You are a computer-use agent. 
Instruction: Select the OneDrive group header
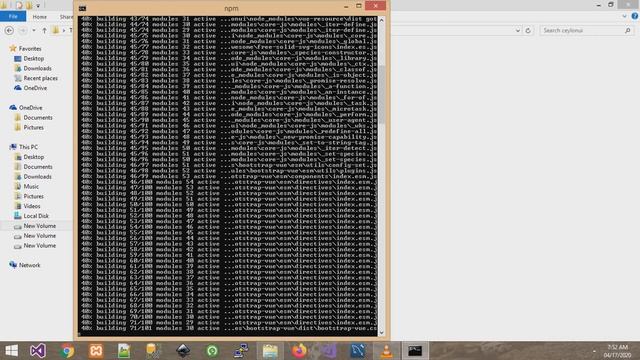point(31,108)
